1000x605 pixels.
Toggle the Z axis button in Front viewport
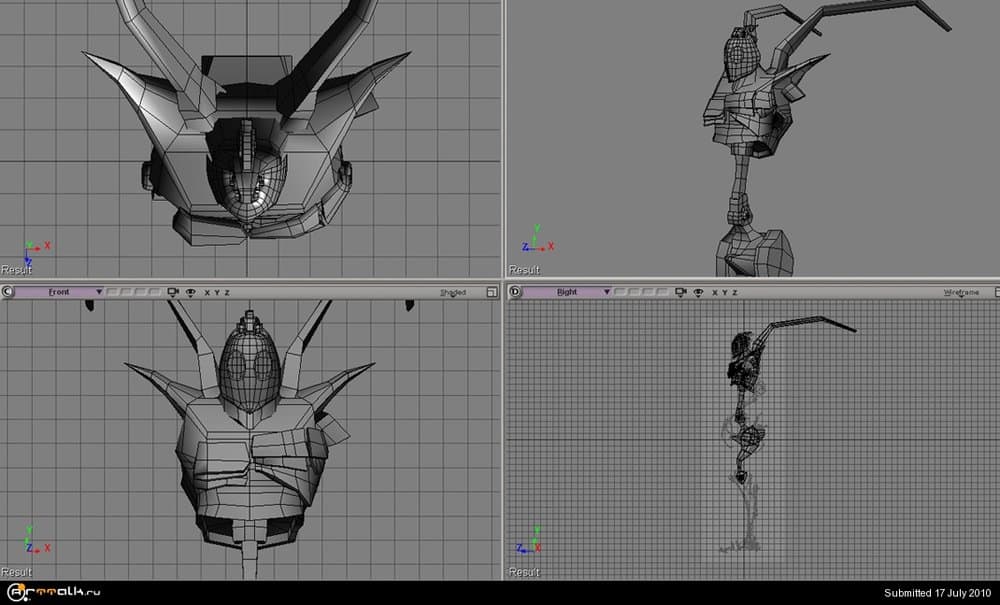pos(227,292)
